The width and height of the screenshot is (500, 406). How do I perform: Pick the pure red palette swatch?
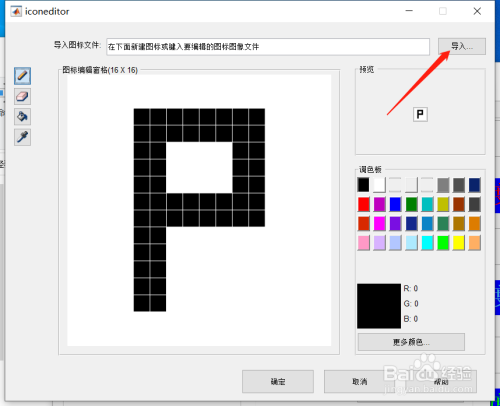pos(363,204)
